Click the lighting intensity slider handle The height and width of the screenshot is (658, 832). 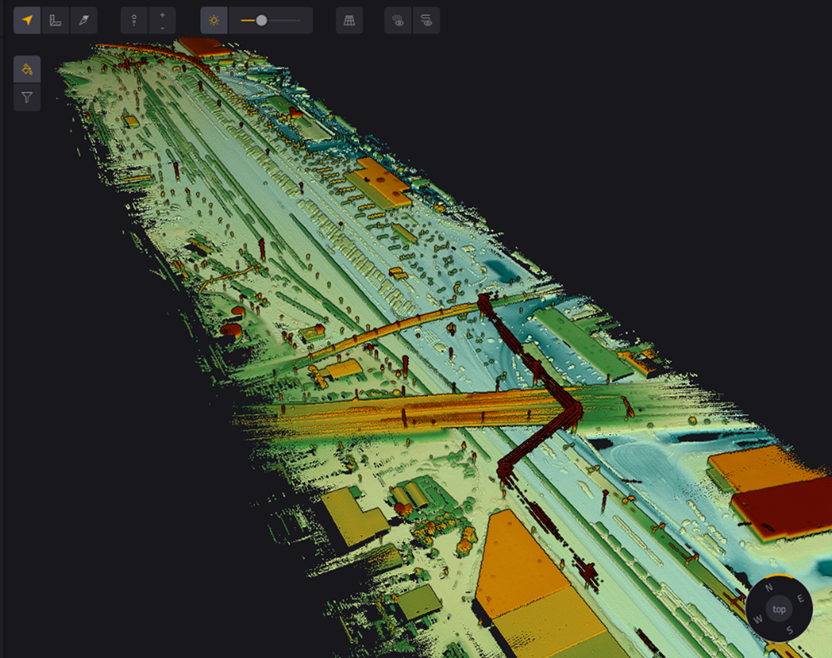(x=261, y=20)
